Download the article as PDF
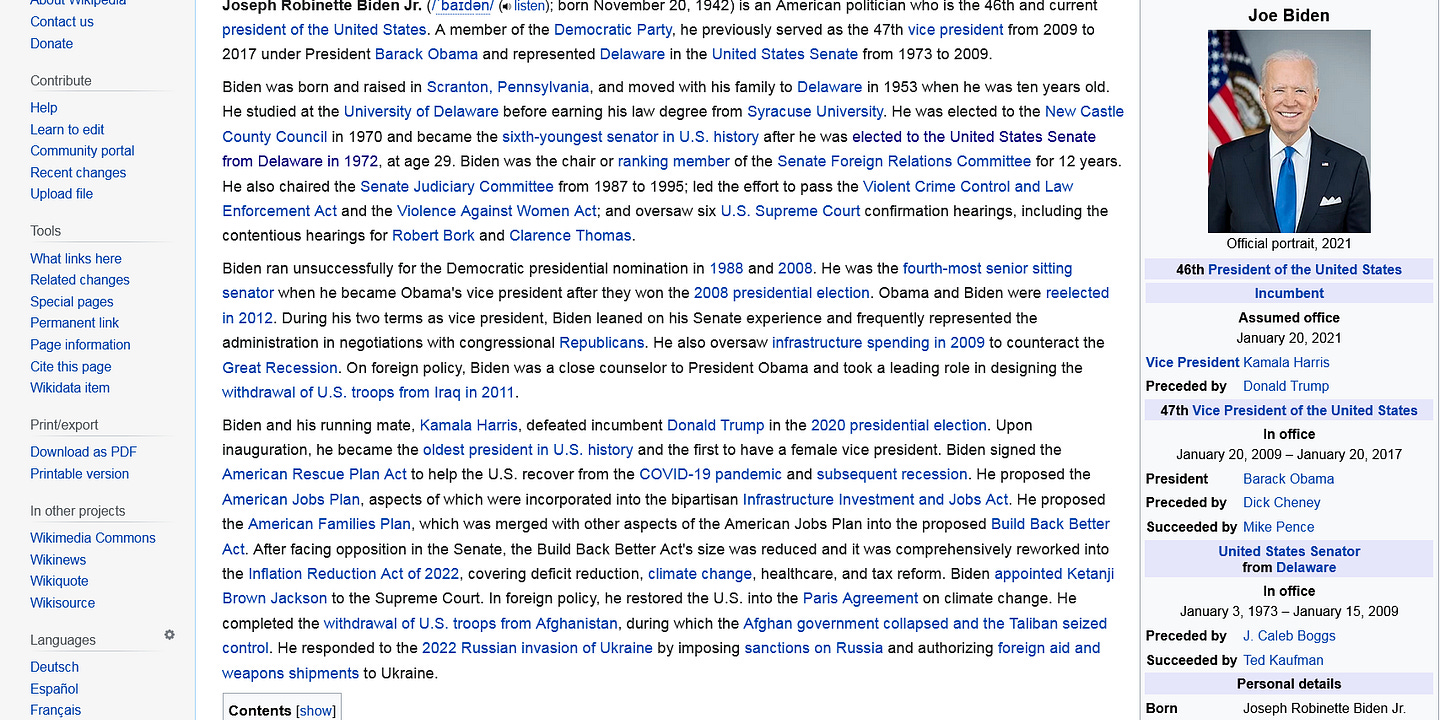Viewport: 1456px width, 720px height. (x=83, y=452)
